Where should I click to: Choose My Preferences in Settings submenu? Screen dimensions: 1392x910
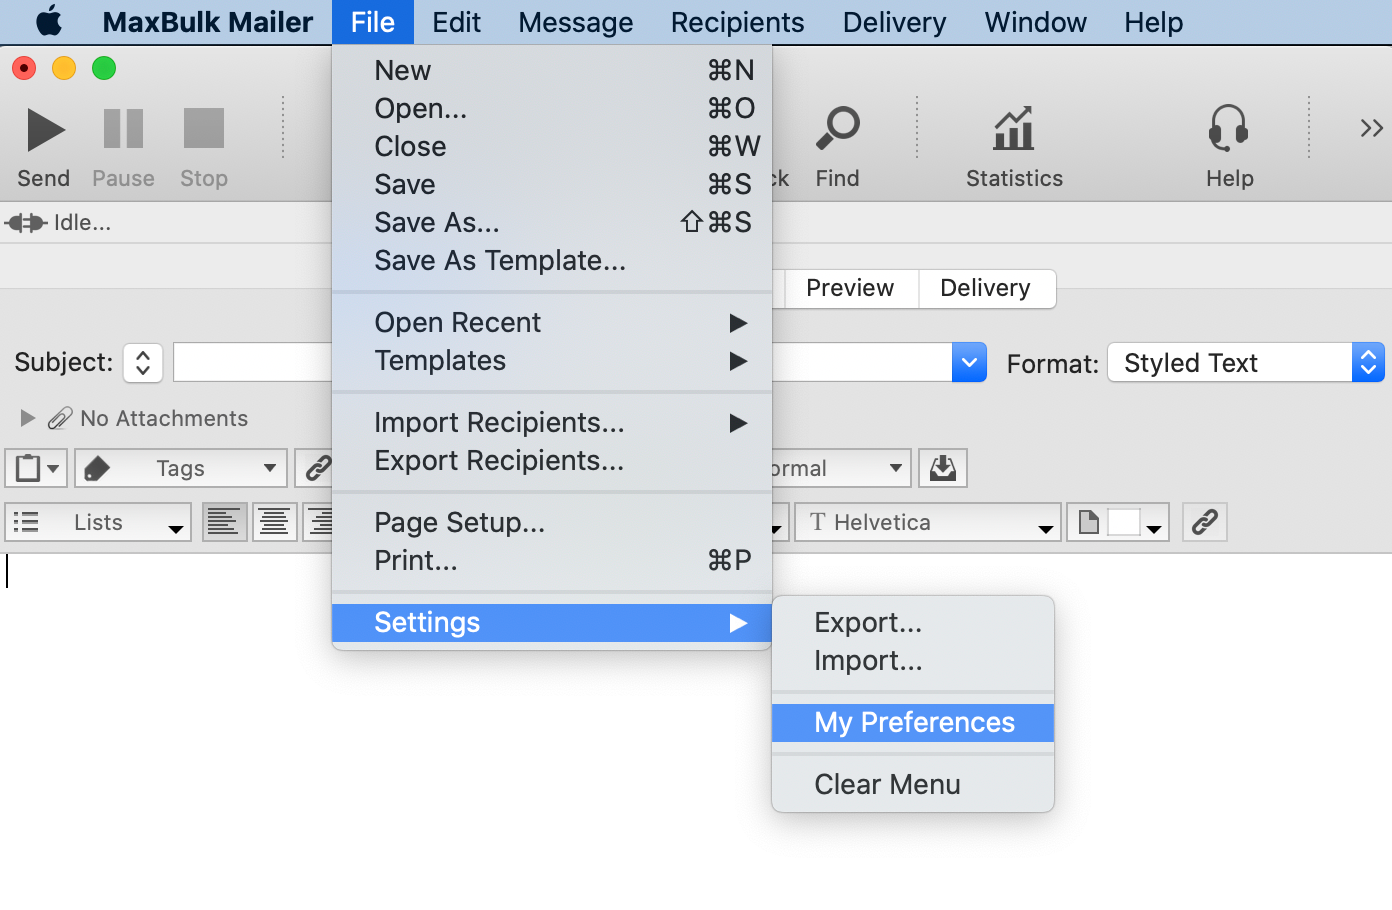(x=913, y=722)
